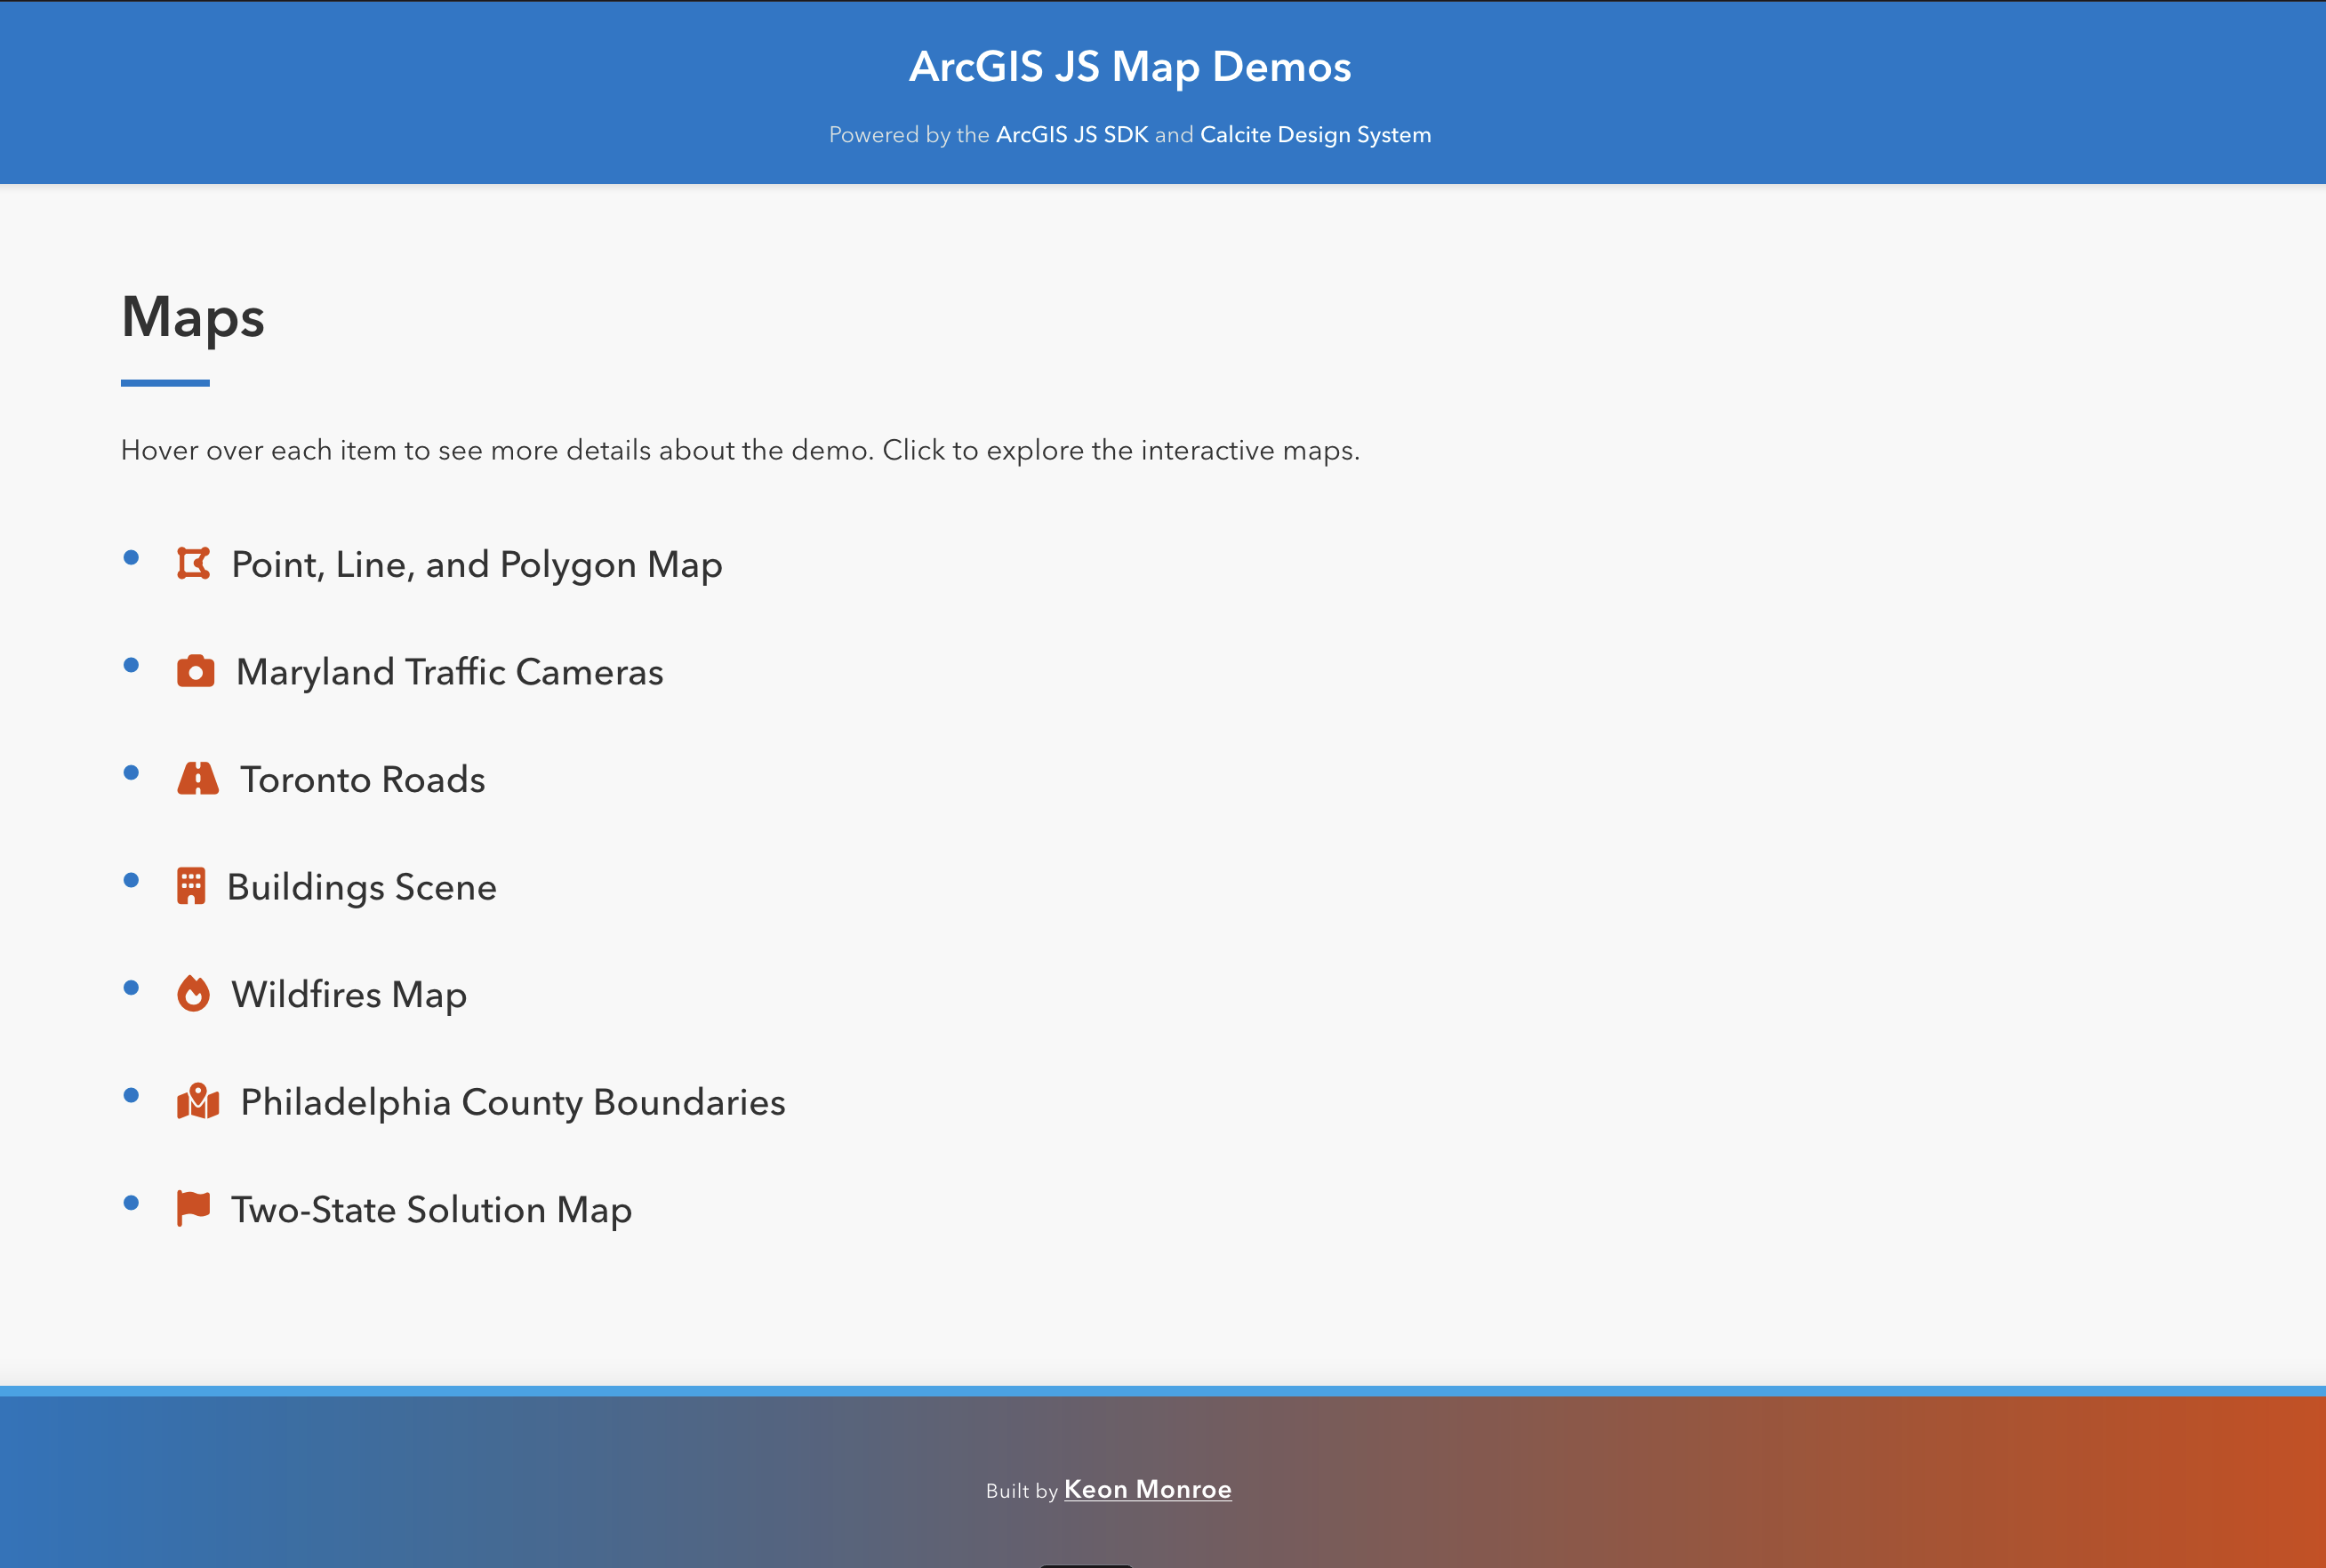Select the map-pin icon next to Philadelphia County Boundaries
Viewport: 2326px width, 1568px height.
click(199, 1101)
